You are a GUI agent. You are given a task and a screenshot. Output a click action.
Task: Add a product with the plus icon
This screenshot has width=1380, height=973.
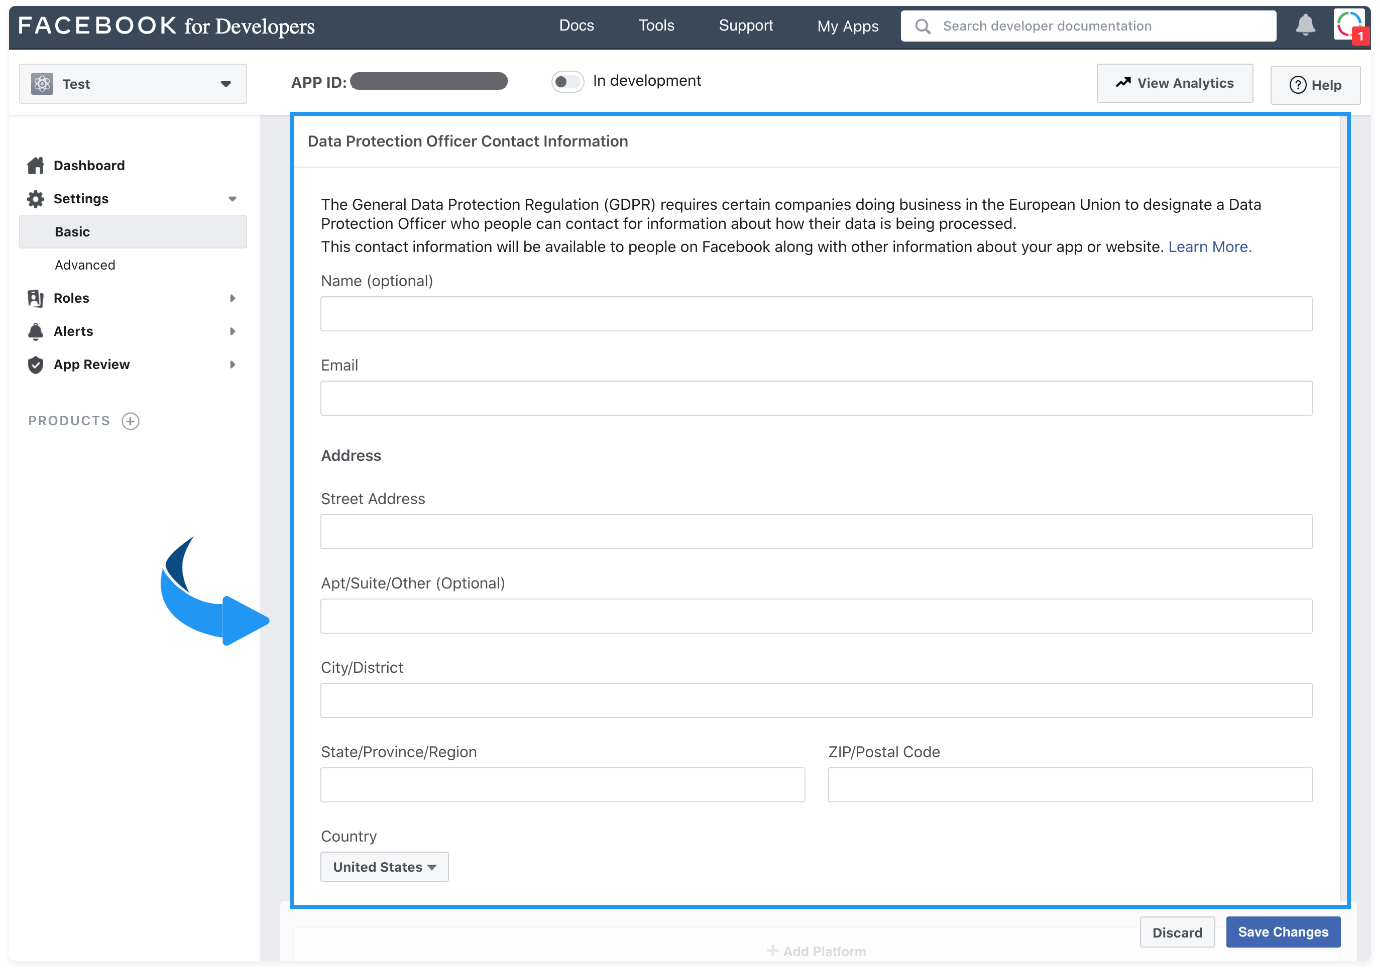tap(130, 421)
